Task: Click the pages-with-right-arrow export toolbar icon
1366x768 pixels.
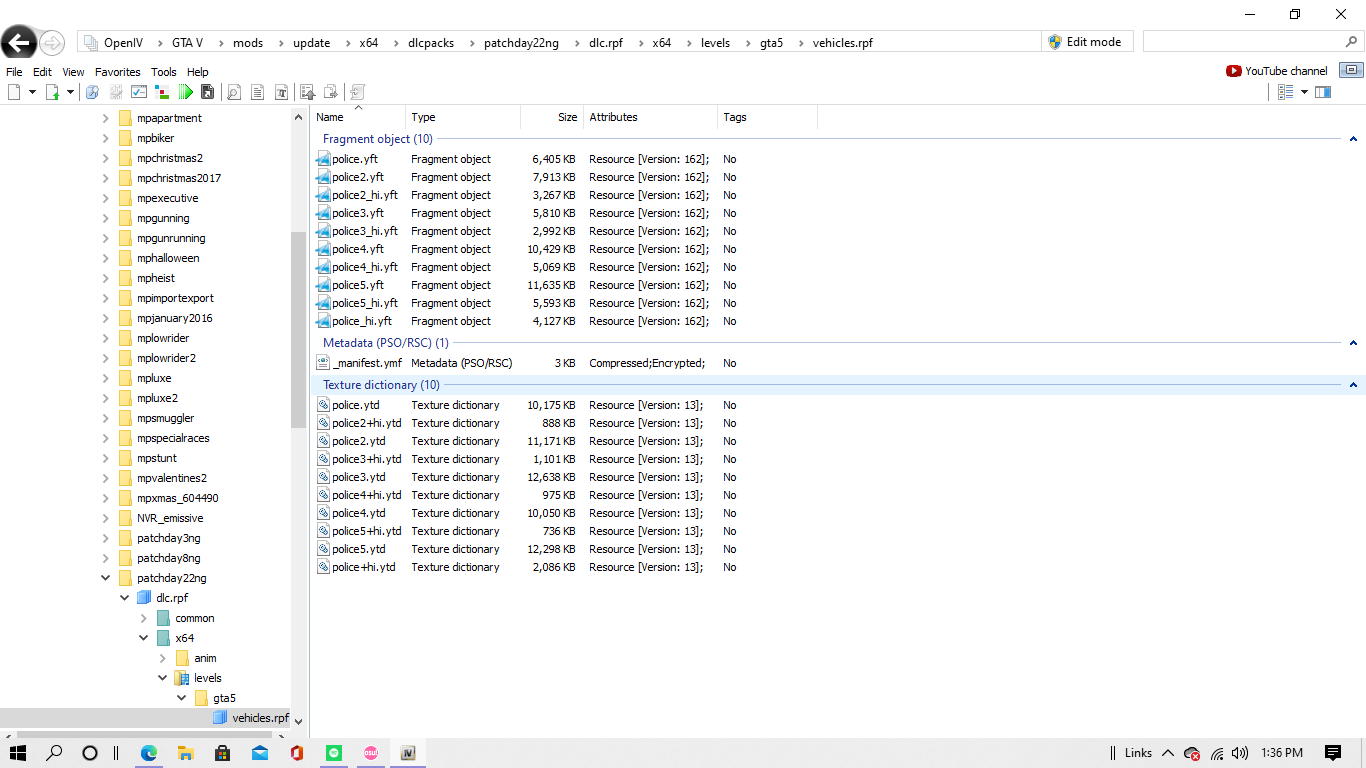Action: pos(331,92)
